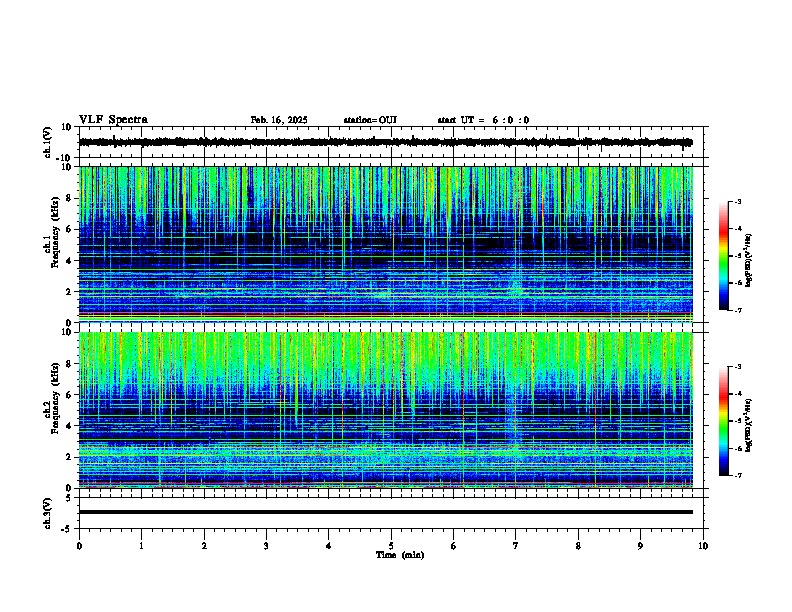Image resolution: width=792 pixels, height=612 pixels.
Task: Click the ch.2 spectrogram color scale bar
Action: 724,421
